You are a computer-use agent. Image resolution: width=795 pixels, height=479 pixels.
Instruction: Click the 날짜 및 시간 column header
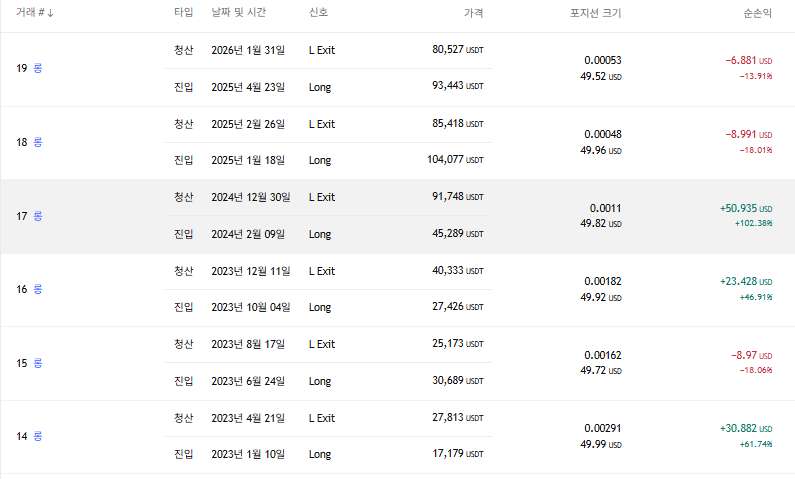[245, 13]
